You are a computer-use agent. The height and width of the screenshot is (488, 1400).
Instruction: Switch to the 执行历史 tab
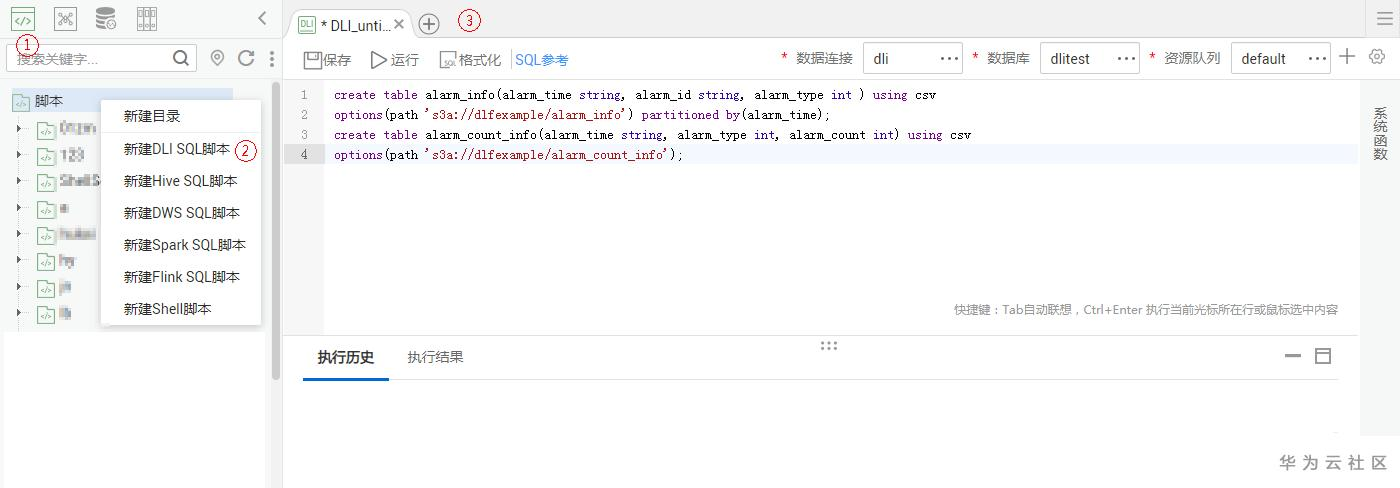(346, 357)
